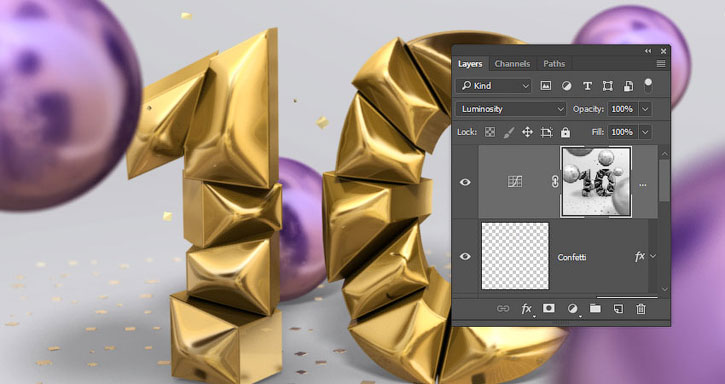725x384 pixels.
Task: Filter for pixel layers
Action: 546,86
